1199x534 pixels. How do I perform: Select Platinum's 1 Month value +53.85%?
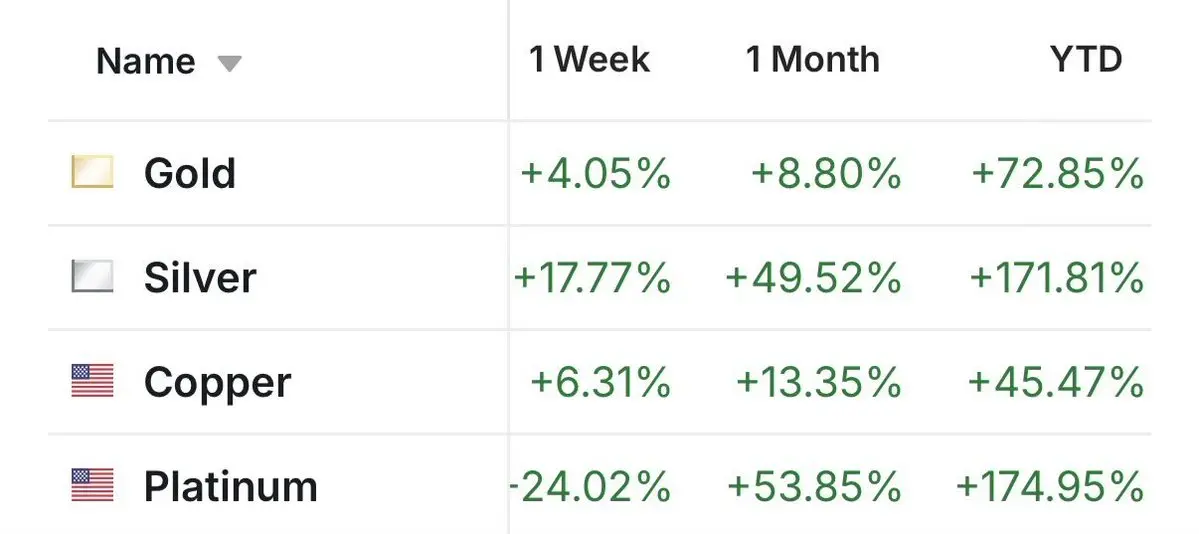click(x=814, y=488)
